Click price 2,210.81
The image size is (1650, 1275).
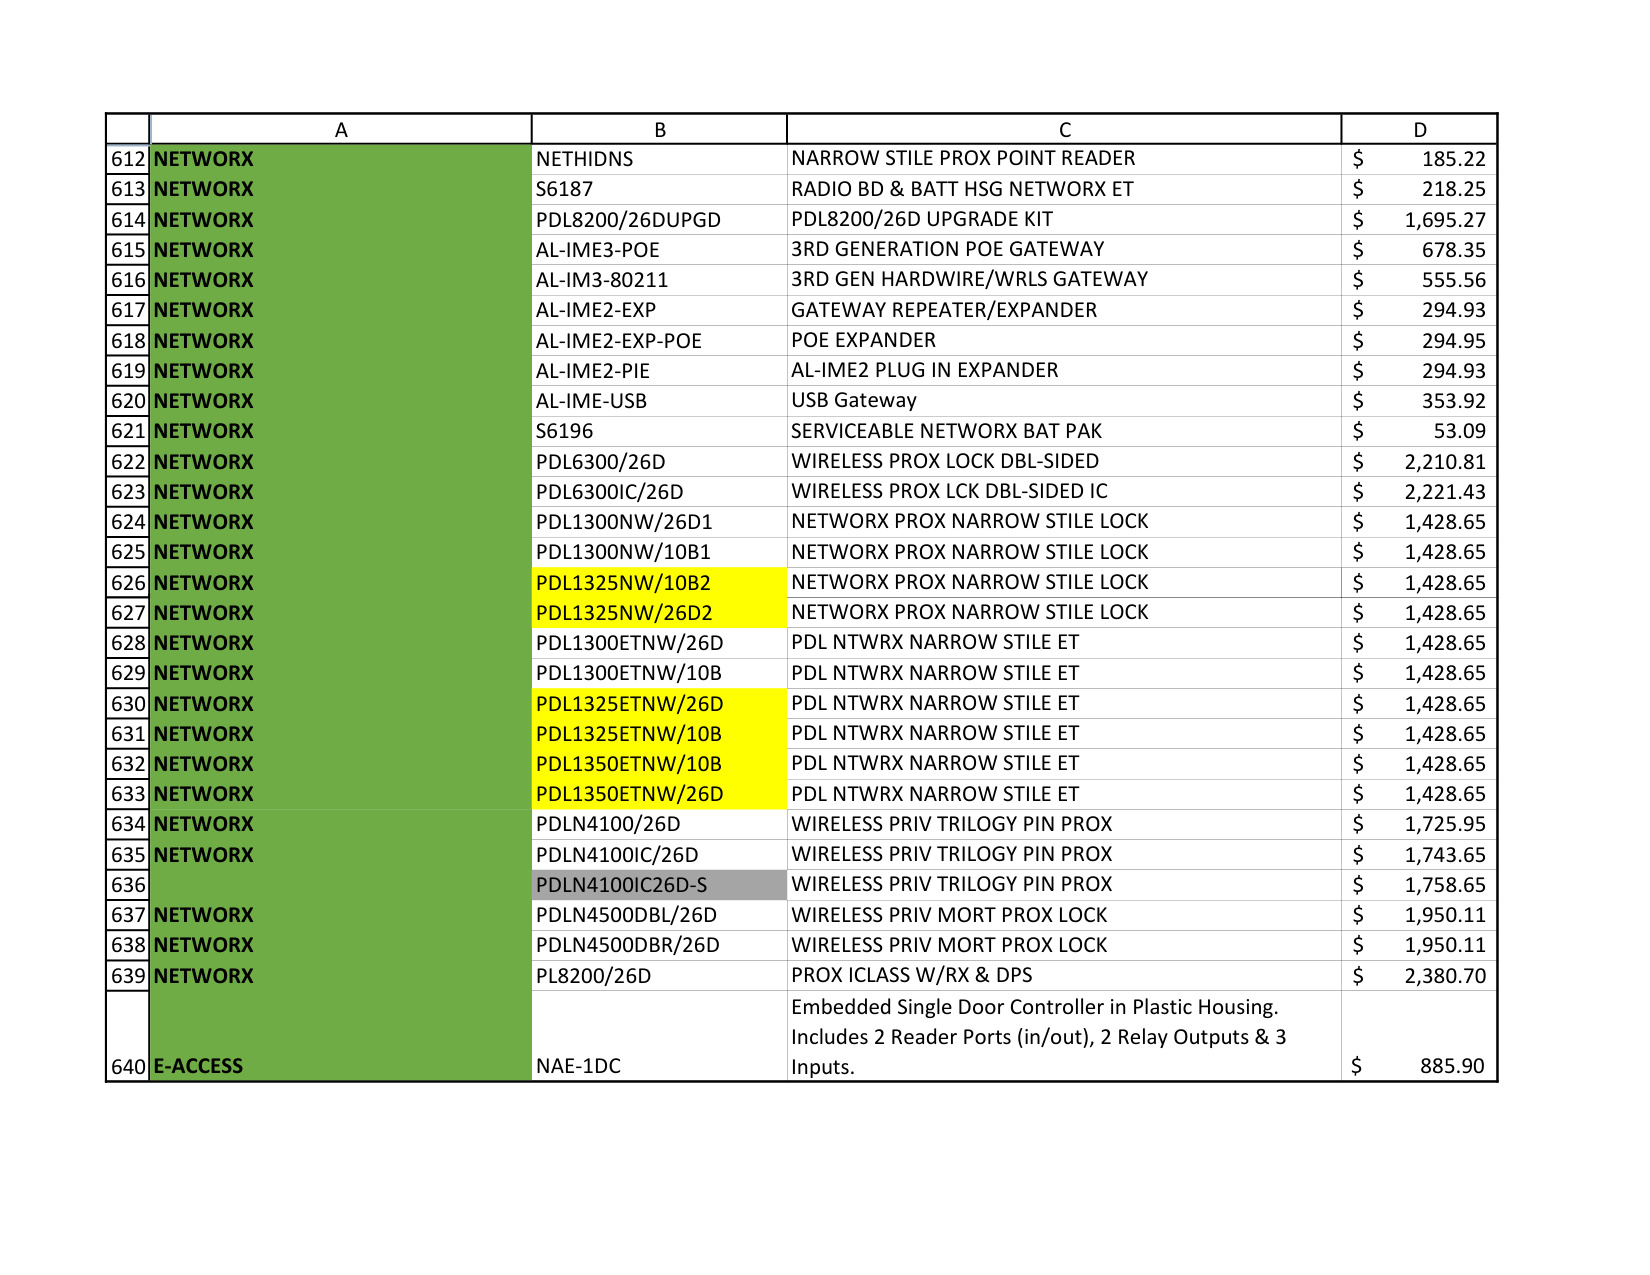coord(1419,462)
